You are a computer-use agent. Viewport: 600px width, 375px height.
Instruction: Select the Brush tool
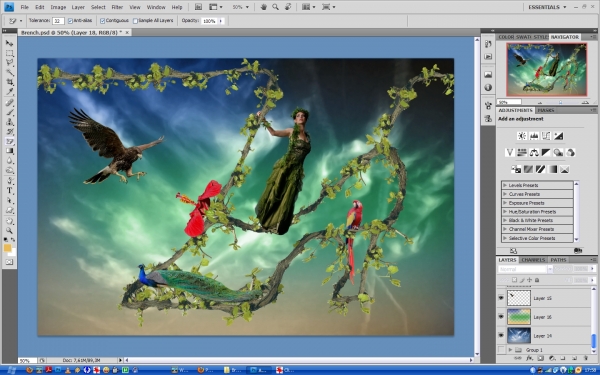coord(10,112)
